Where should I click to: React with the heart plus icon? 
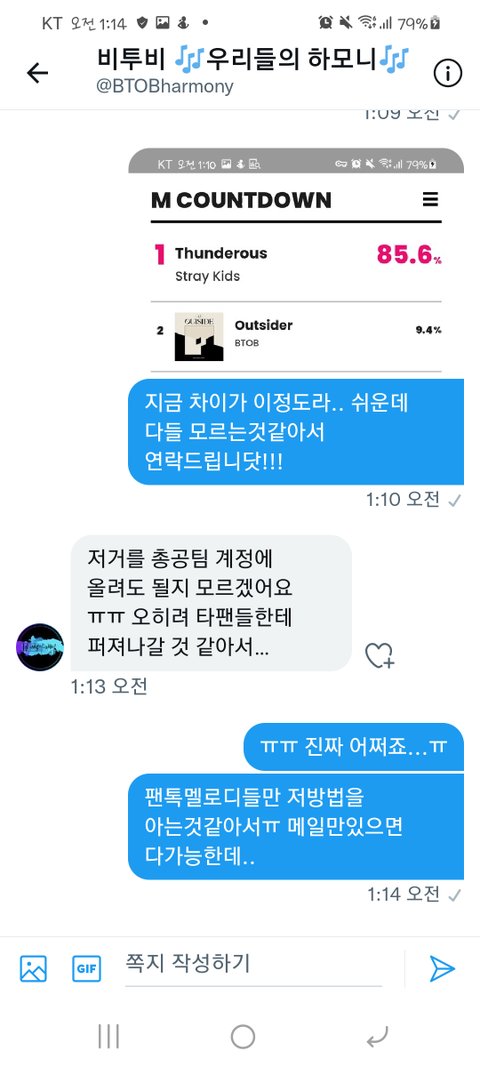(379, 655)
